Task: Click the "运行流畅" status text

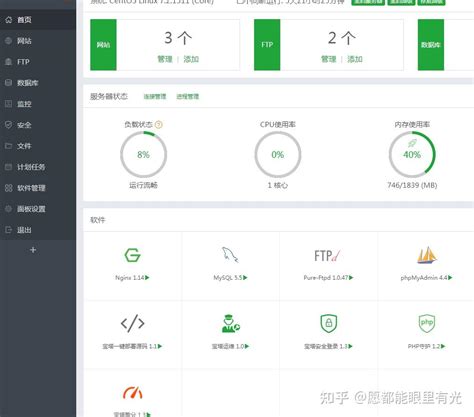Action: tap(144, 185)
